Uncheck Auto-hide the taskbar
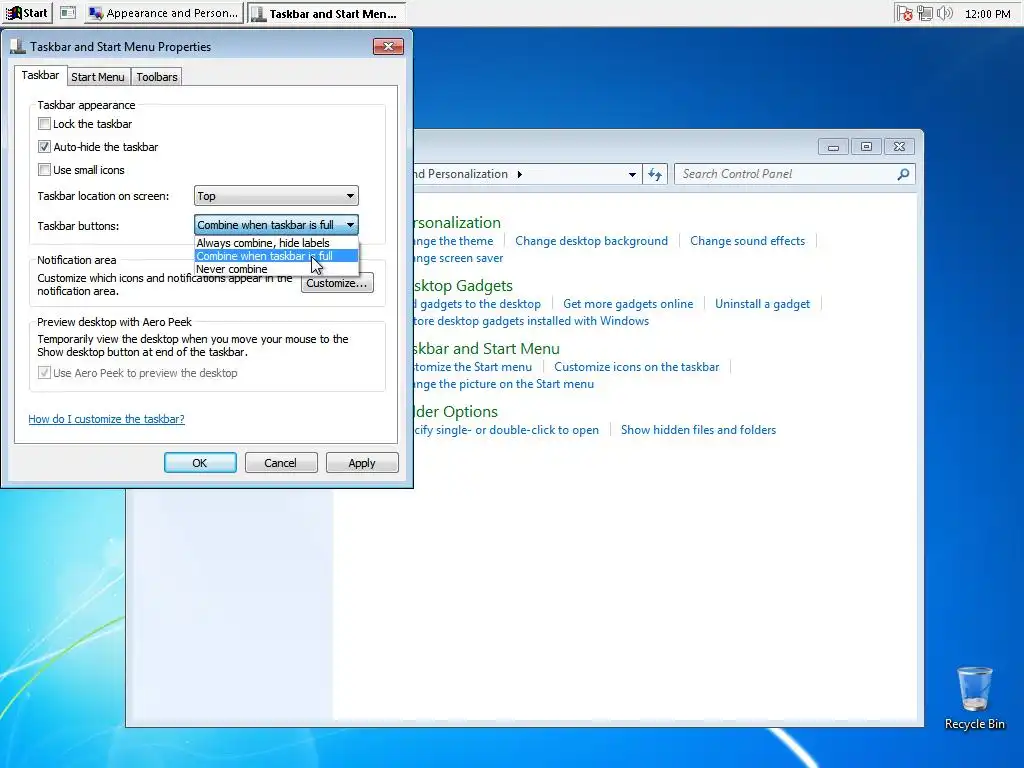Screen dimensions: 1024x768 (x=44, y=146)
